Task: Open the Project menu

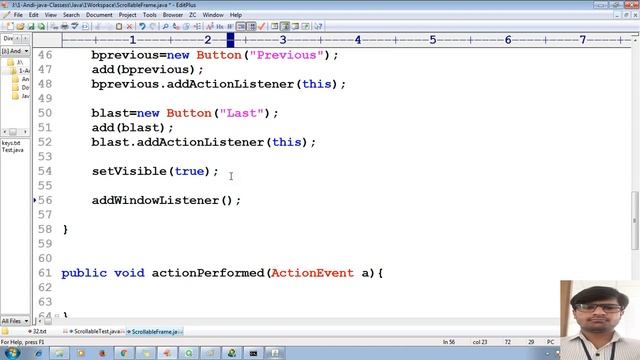Action: 127,15
